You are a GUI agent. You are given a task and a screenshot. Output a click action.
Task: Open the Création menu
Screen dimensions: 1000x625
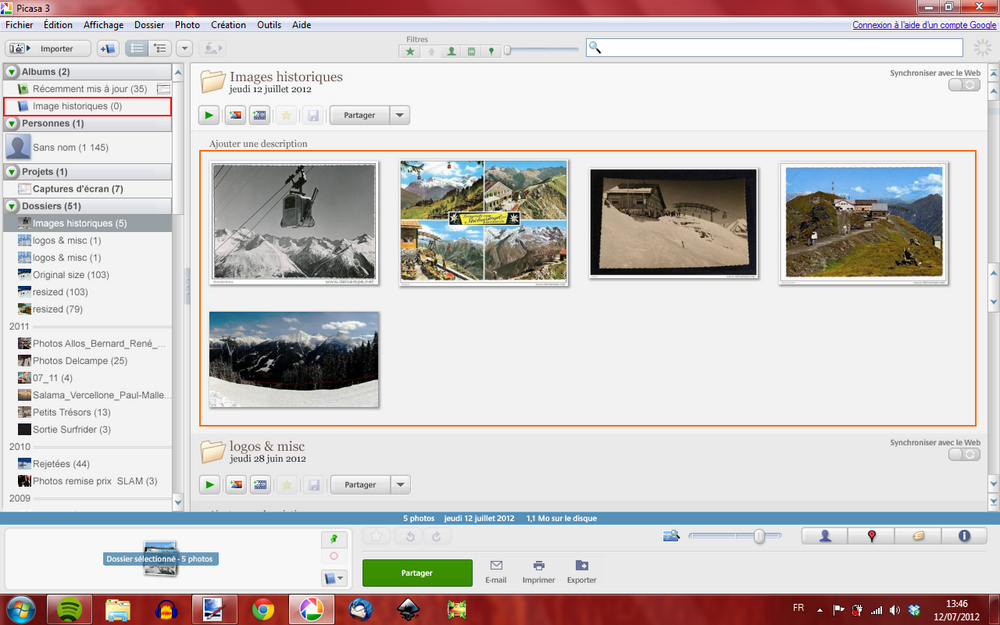pyautogui.click(x=228, y=25)
